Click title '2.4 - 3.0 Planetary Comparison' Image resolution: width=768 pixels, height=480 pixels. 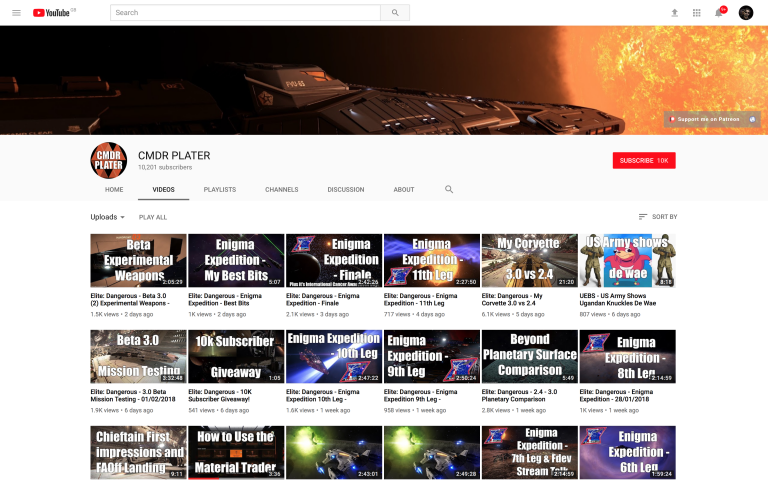520,396
